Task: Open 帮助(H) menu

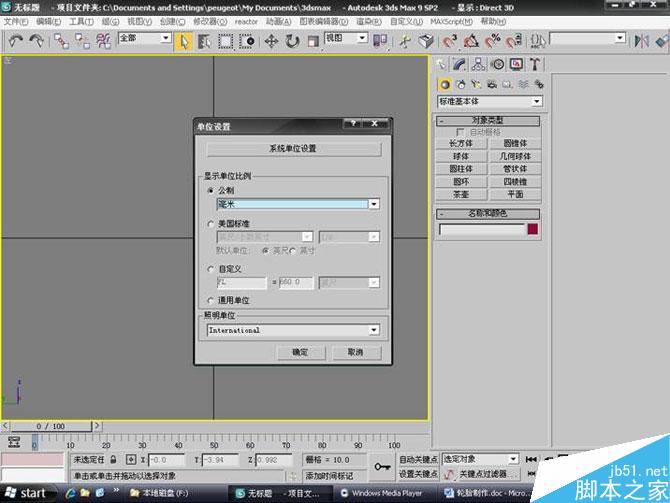Action: (x=493, y=21)
